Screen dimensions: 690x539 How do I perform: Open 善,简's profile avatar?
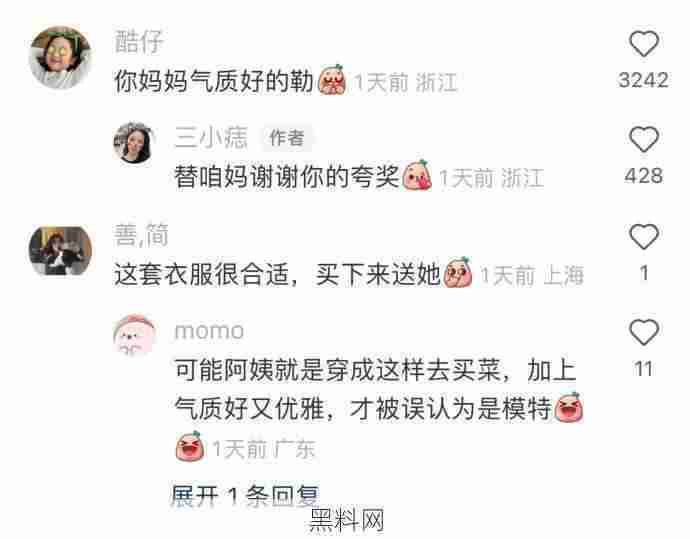pyautogui.click(x=60, y=250)
